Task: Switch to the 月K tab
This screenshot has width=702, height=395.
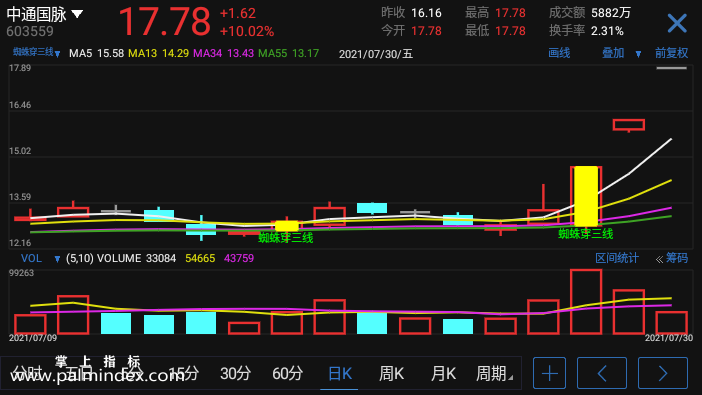Action: (443, 373)
